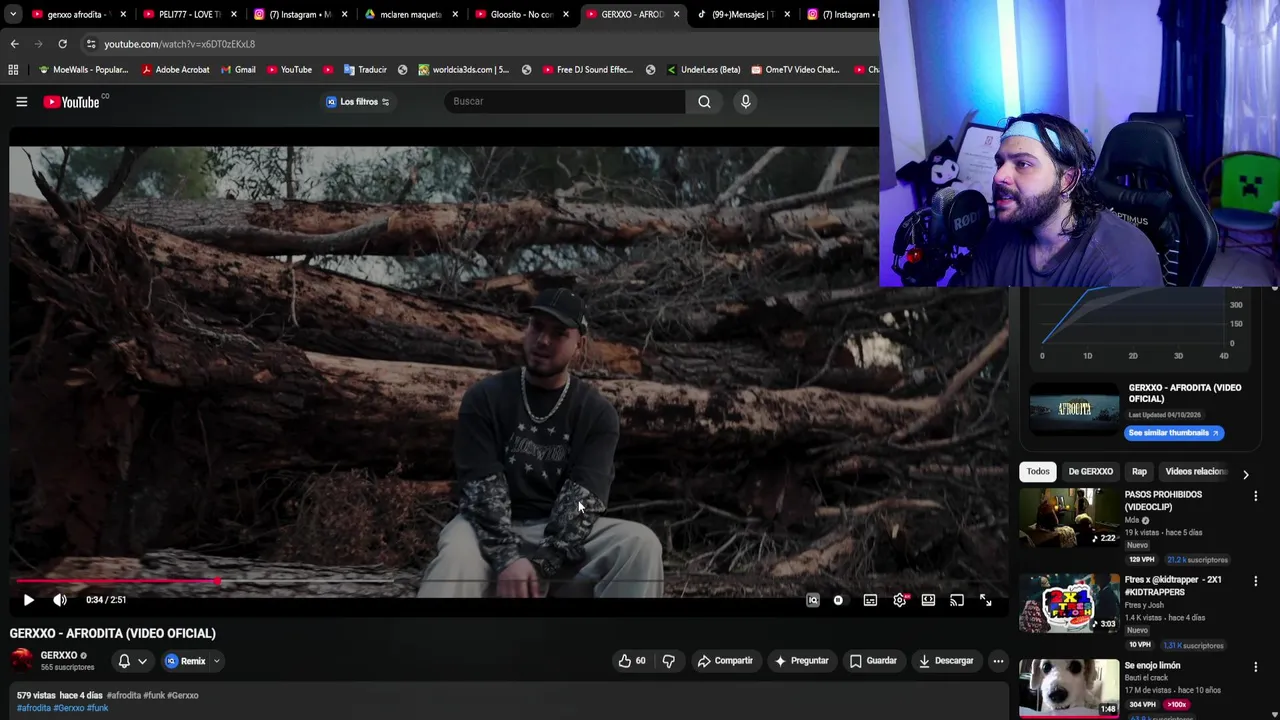Open apps grid in bookmarks bar
This screenshot has width=1280, height=720.
tap(13, 70)
